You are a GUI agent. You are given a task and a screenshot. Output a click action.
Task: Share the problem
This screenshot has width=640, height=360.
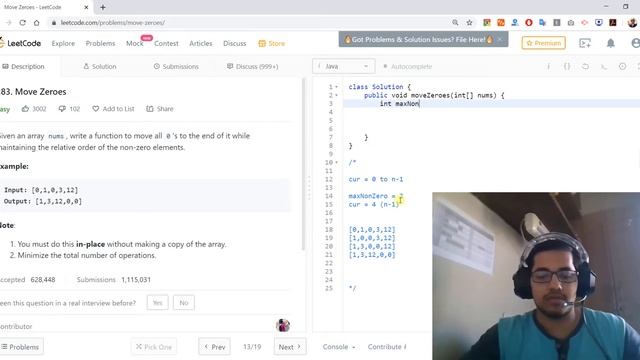click(160, 109)
